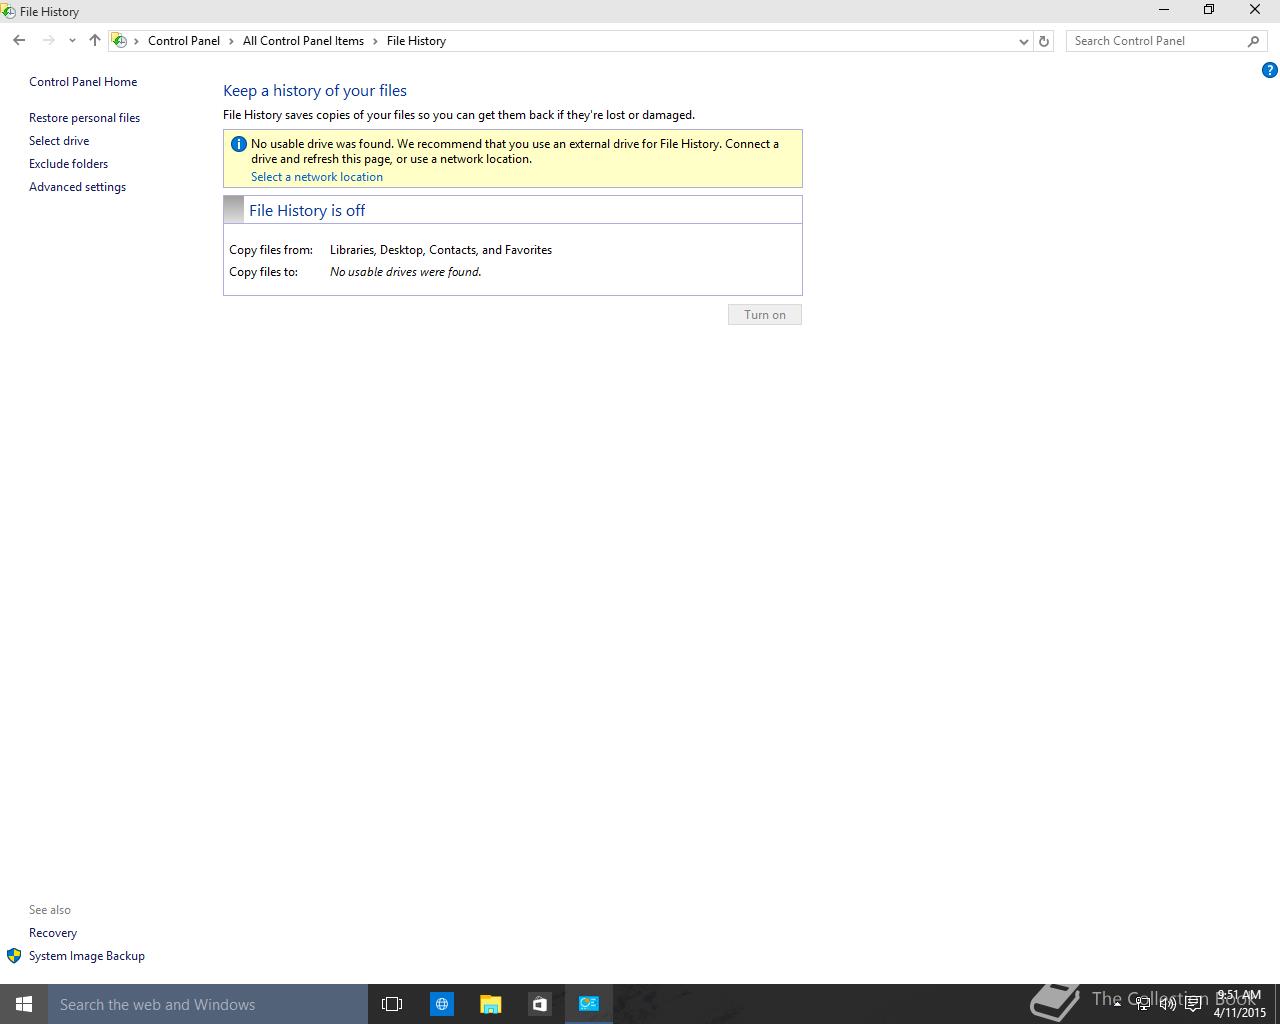
Task: Click No usable drives were found text
Action: click(406, 272)
